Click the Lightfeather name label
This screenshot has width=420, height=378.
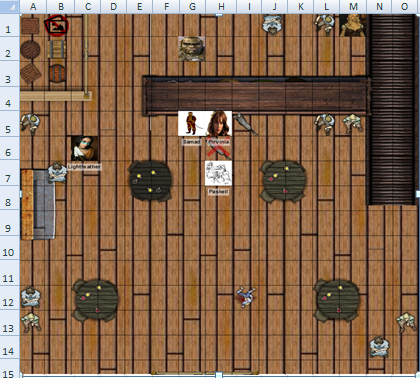pos(84,166)
